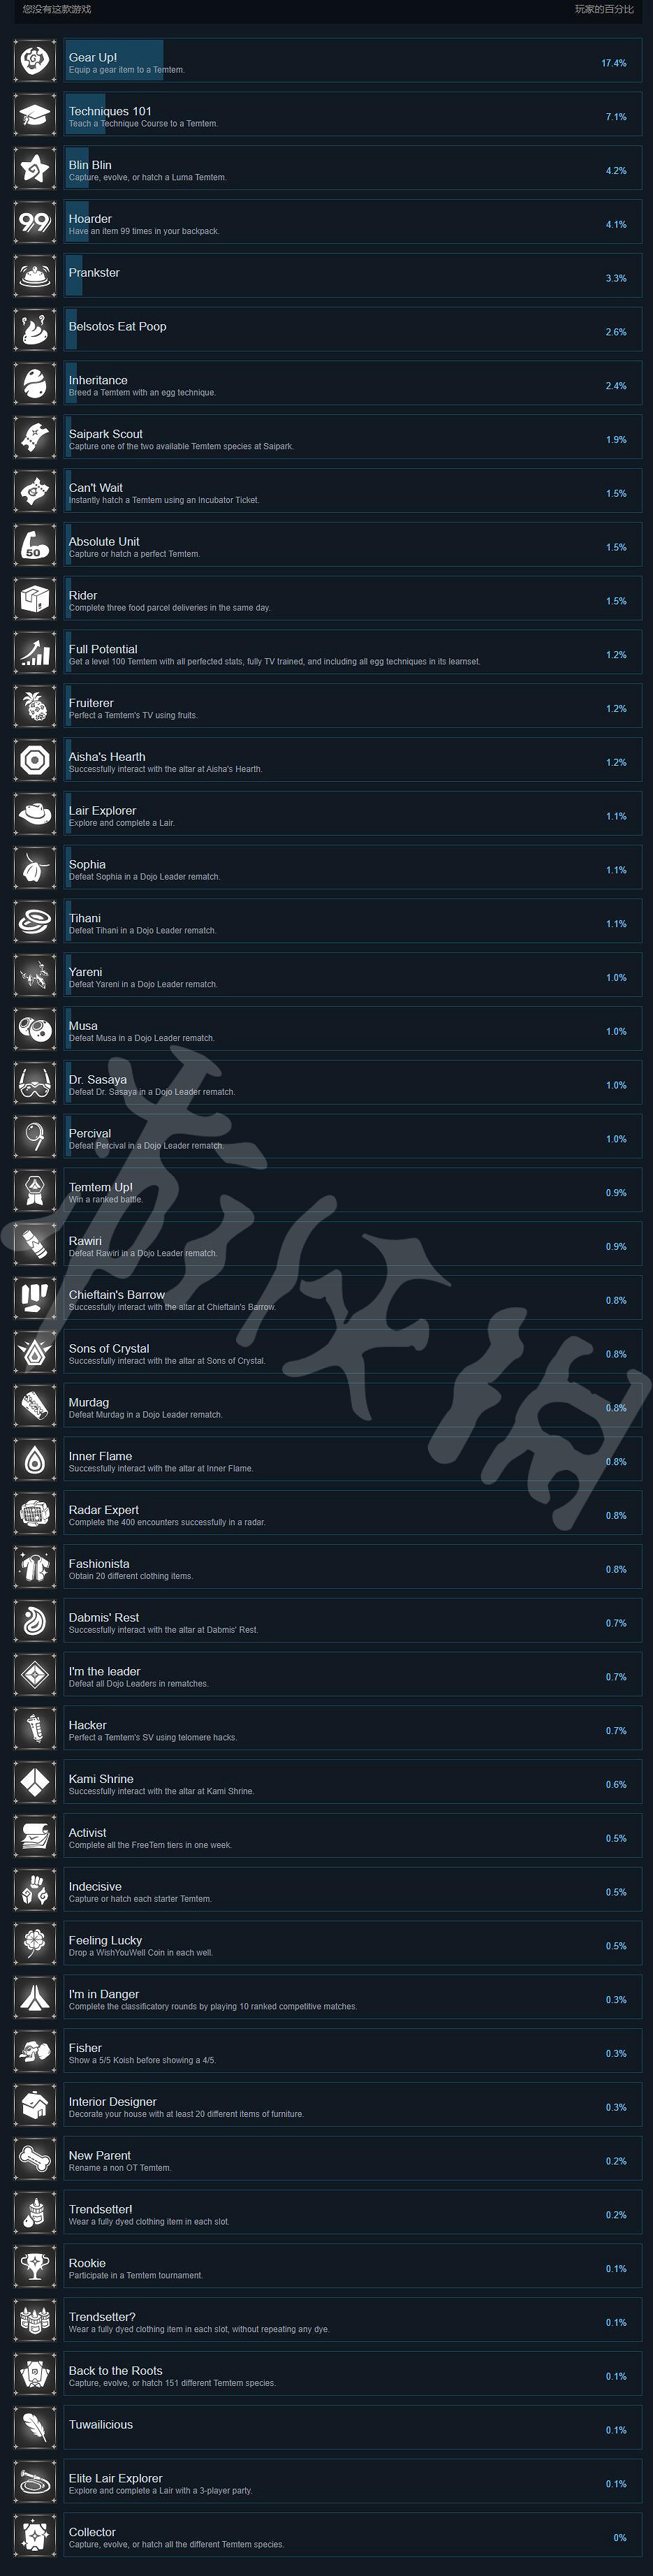Select the Techniques 101 graduation cap icon

pyautogui.click(x=35, y=115)
